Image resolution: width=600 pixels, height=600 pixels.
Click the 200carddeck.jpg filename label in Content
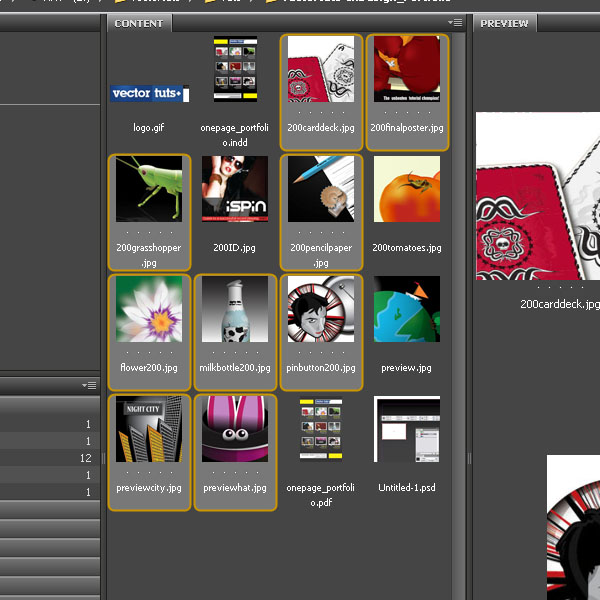(321, 128)
